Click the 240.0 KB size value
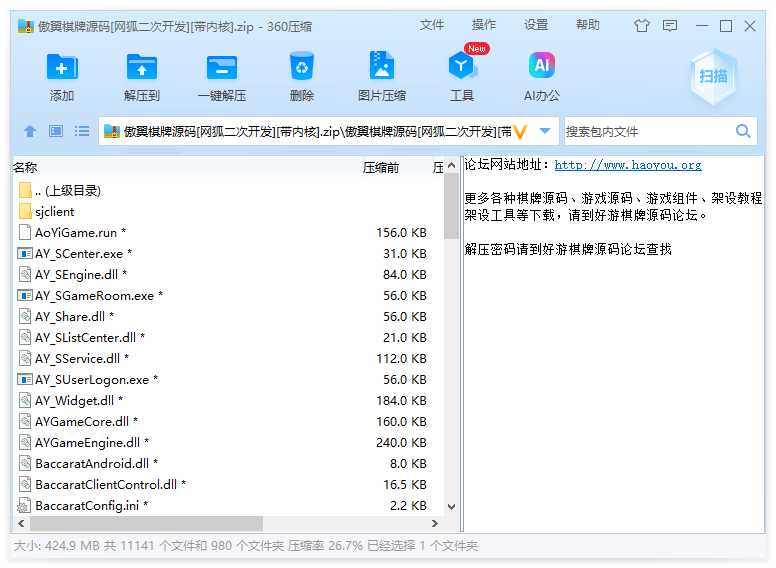Image resolution: width=776 pixels, height=568 pixels. [401, 442]
